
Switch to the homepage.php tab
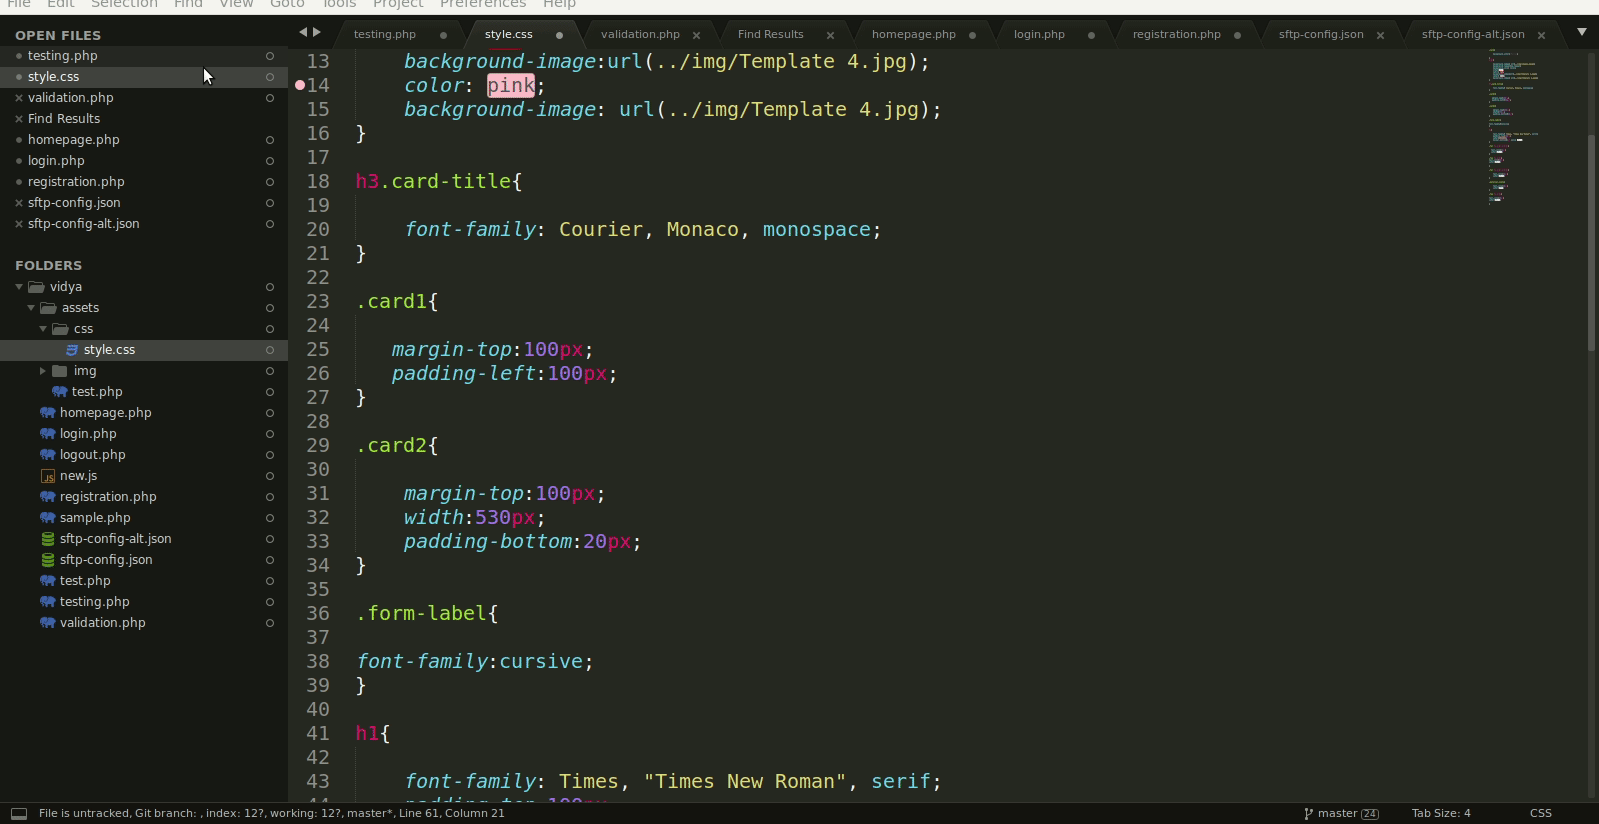(913, 34)
